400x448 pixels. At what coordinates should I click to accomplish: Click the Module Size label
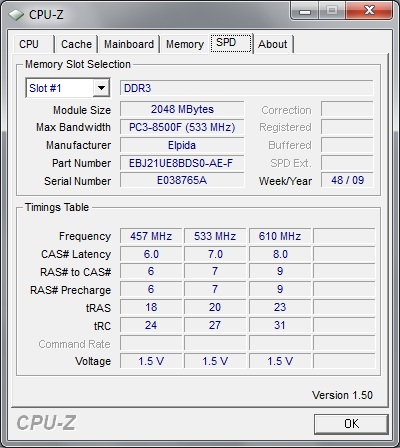point(82,110)
